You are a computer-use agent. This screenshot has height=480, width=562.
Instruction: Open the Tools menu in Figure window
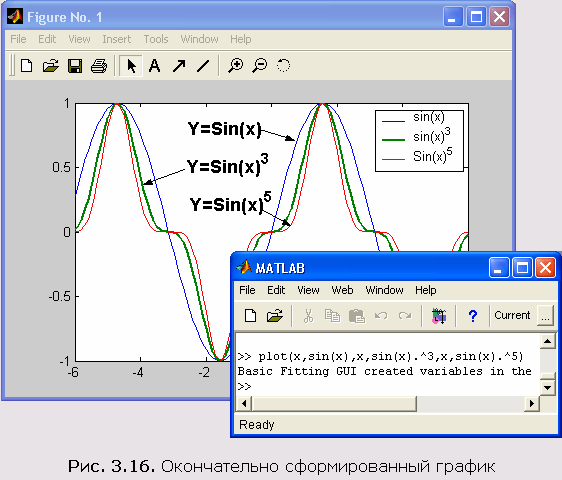(x=156, y=39)
